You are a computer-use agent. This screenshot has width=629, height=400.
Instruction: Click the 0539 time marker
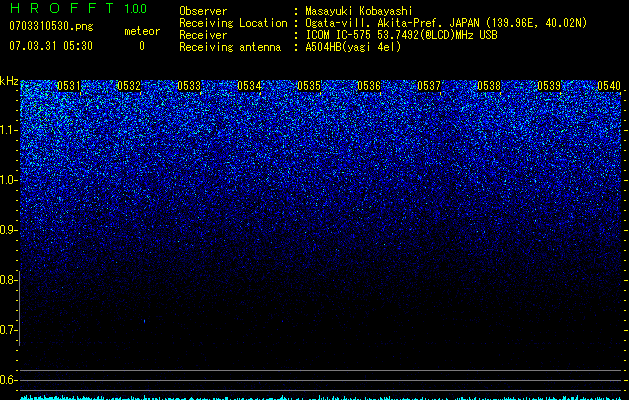(549, 85)
